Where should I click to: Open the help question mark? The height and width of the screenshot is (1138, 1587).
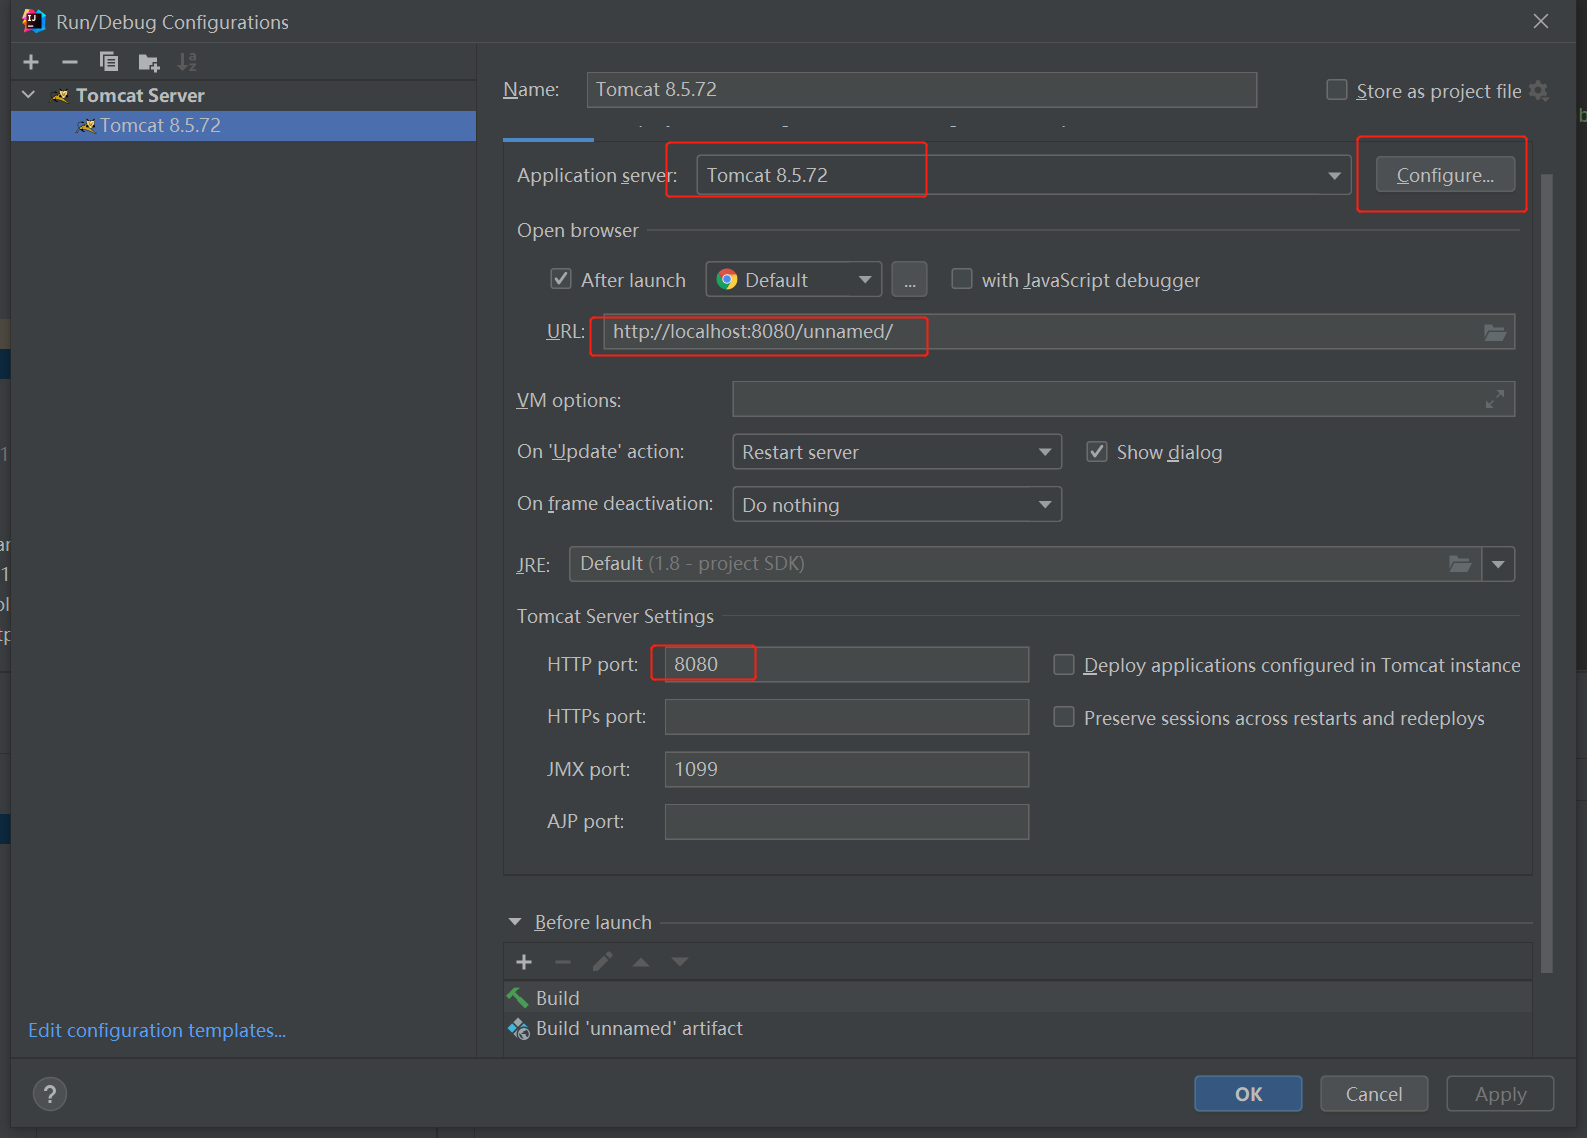[50, 1094]
